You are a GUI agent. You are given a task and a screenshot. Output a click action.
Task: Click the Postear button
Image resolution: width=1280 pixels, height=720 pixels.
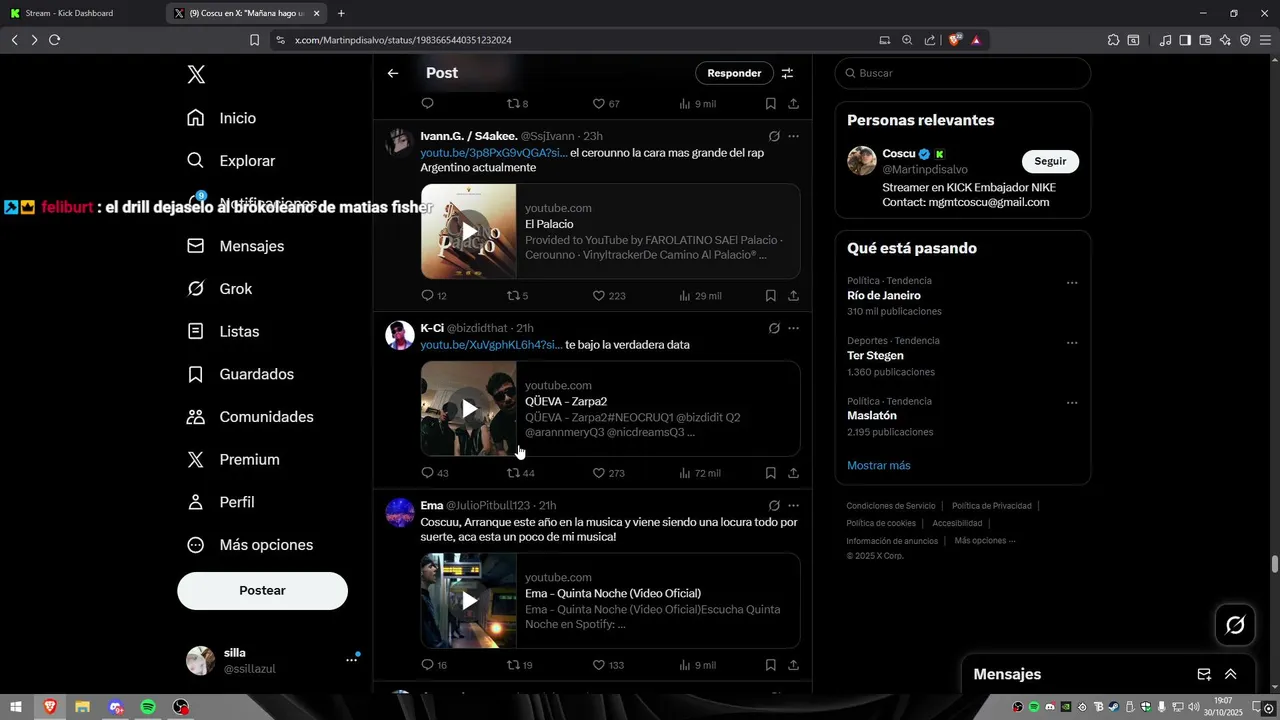click(x=262, y=591)
